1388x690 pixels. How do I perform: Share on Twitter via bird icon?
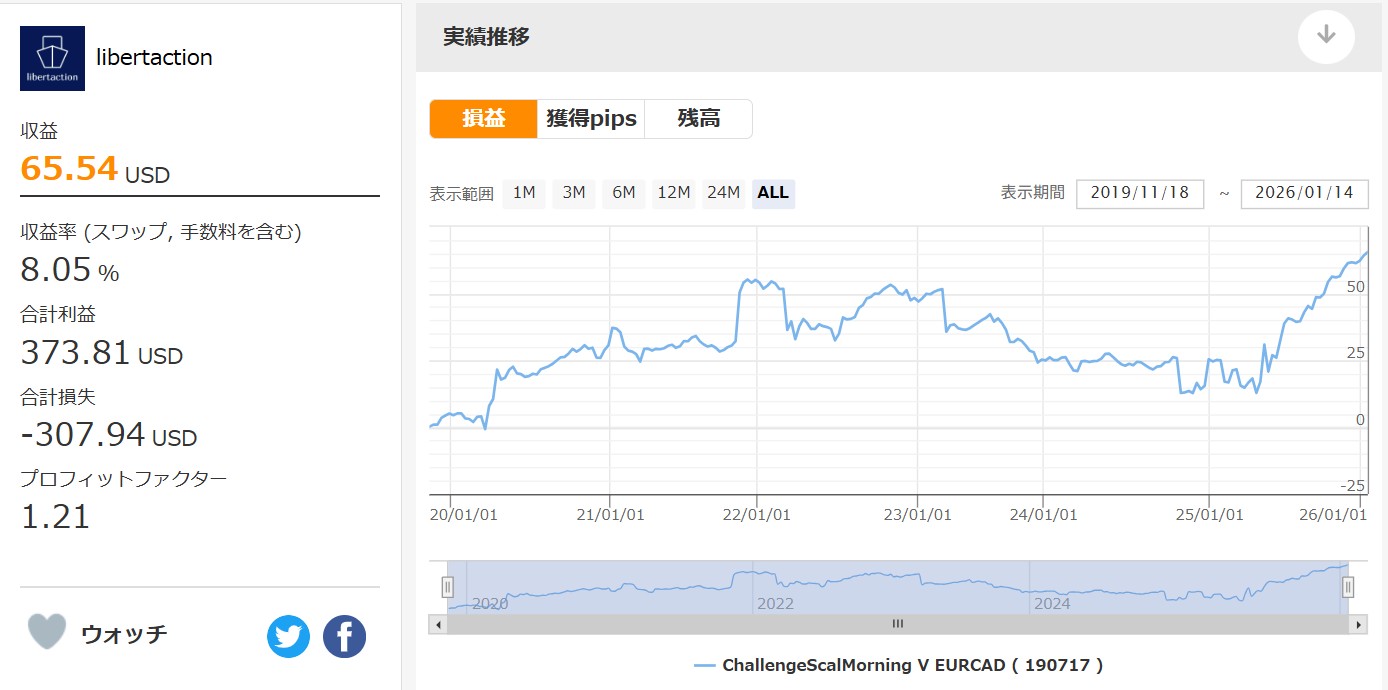(288, 636)
